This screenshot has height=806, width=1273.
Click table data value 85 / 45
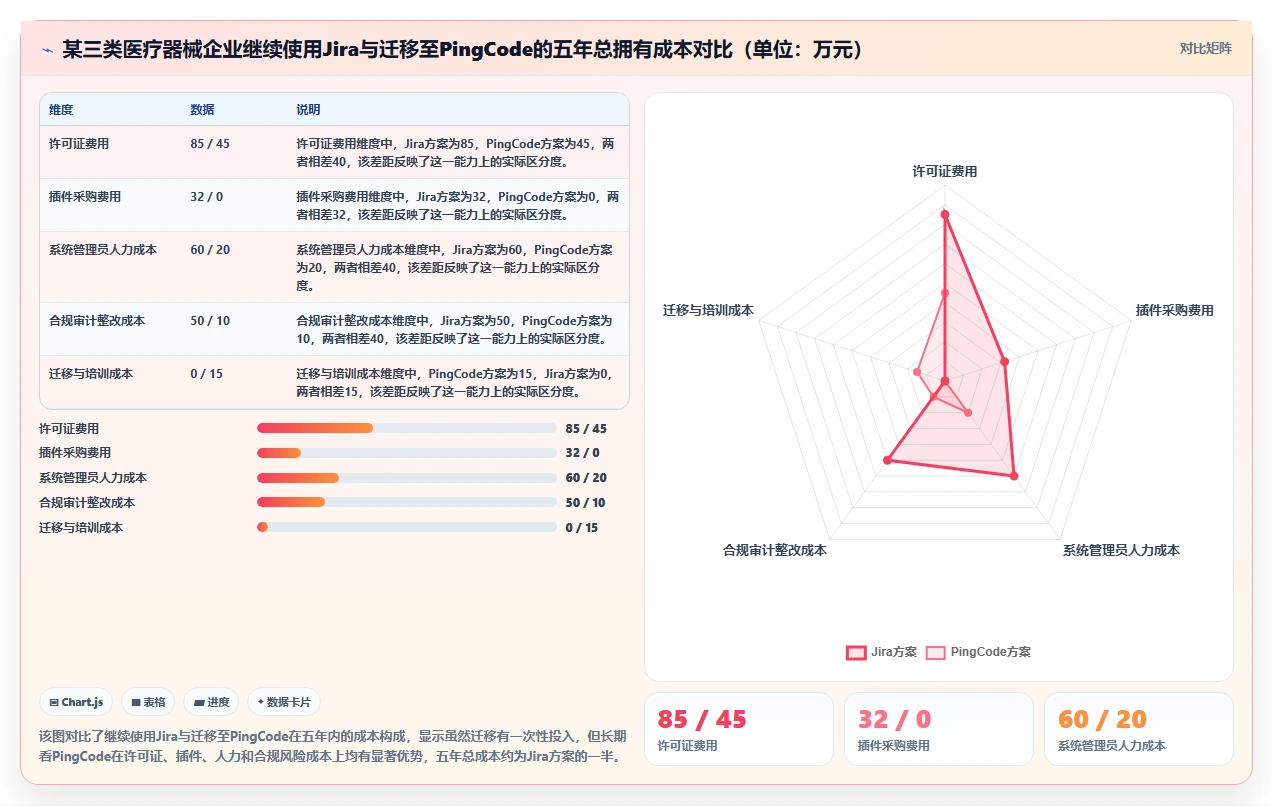coord(210,144)
